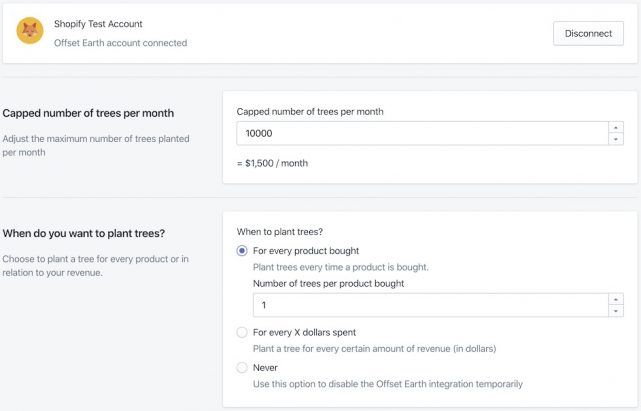
Task: Increase capped trees per month with up arrow
Action: (x=616, y=127)
